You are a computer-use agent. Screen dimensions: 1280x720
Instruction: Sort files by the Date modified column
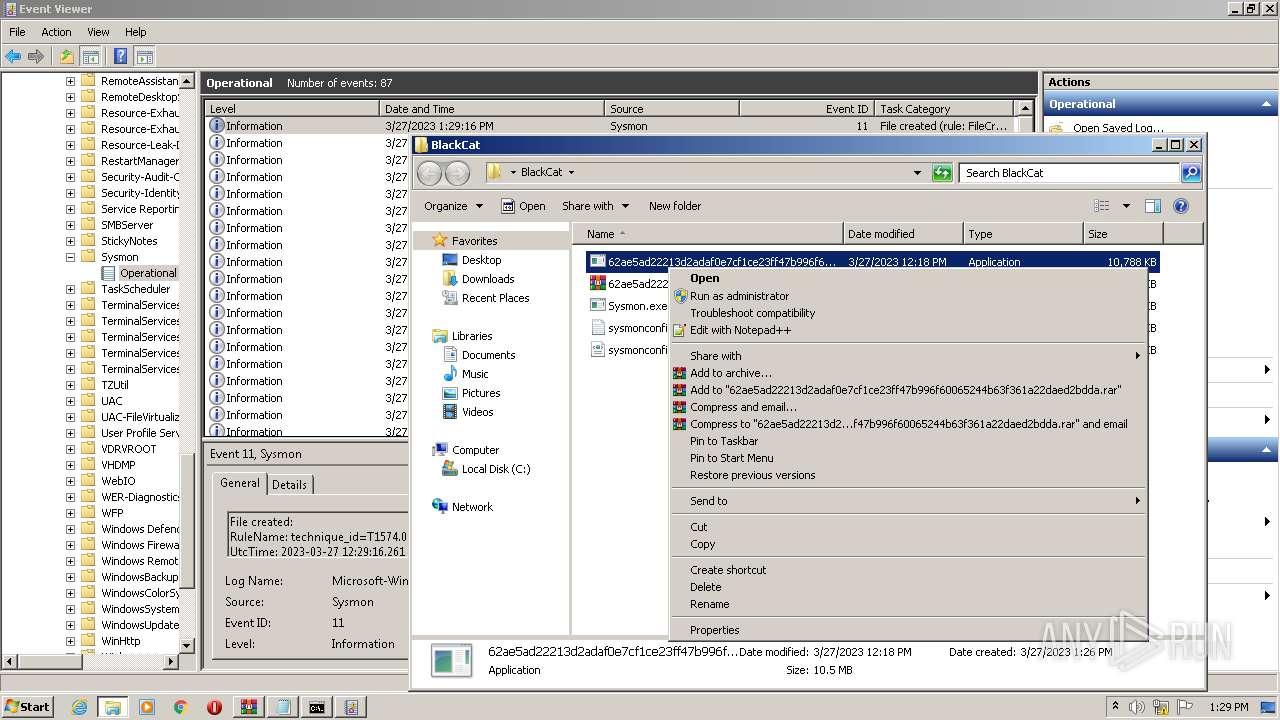coord(903,234)
